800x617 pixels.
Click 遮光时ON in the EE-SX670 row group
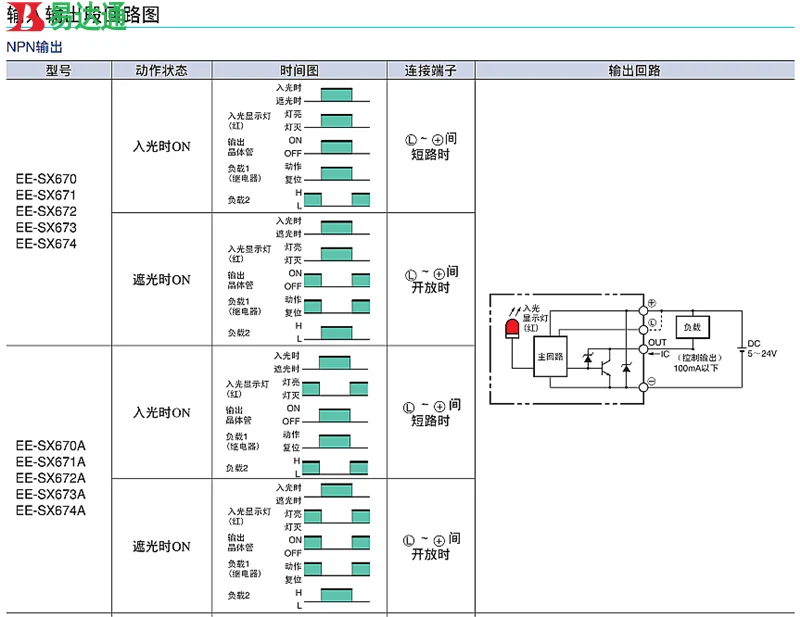pos(161,280)
